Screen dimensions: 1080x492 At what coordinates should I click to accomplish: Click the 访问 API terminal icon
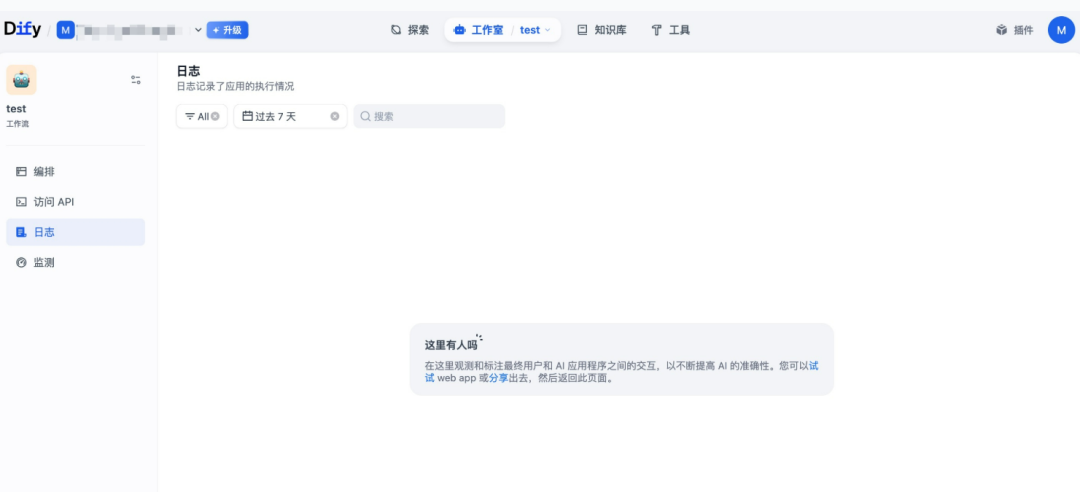coord(21,202)
